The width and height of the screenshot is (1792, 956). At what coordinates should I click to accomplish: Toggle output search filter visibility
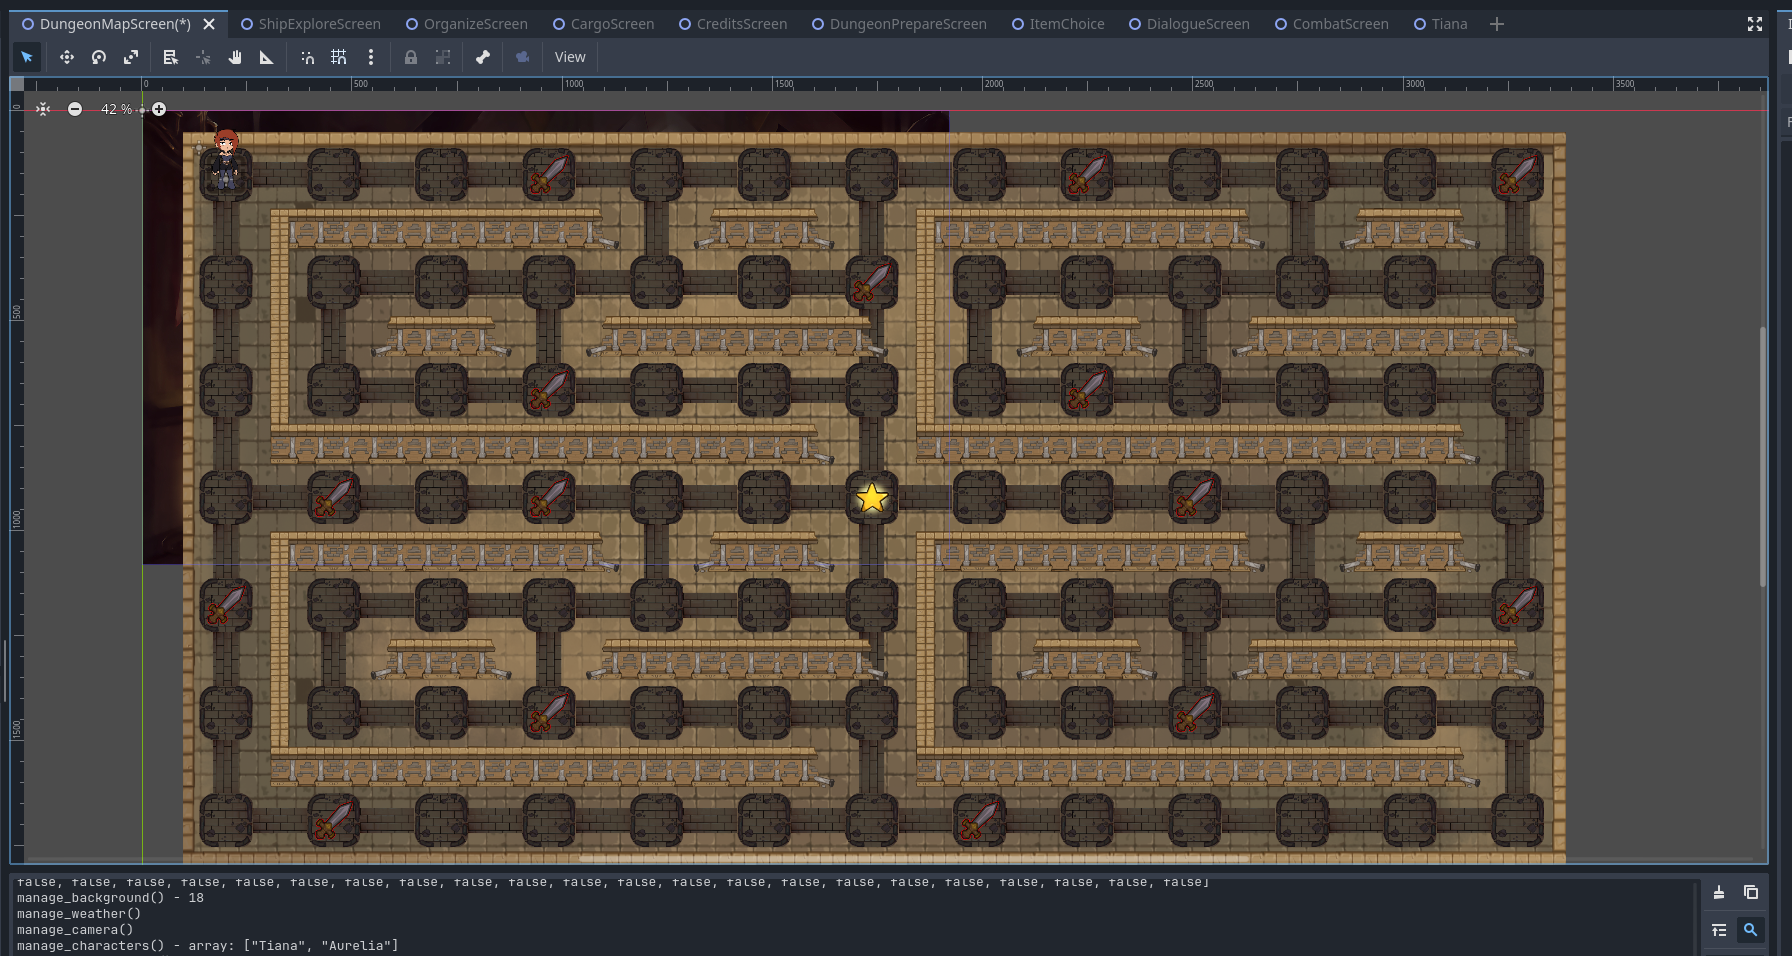click(1751, 930)
